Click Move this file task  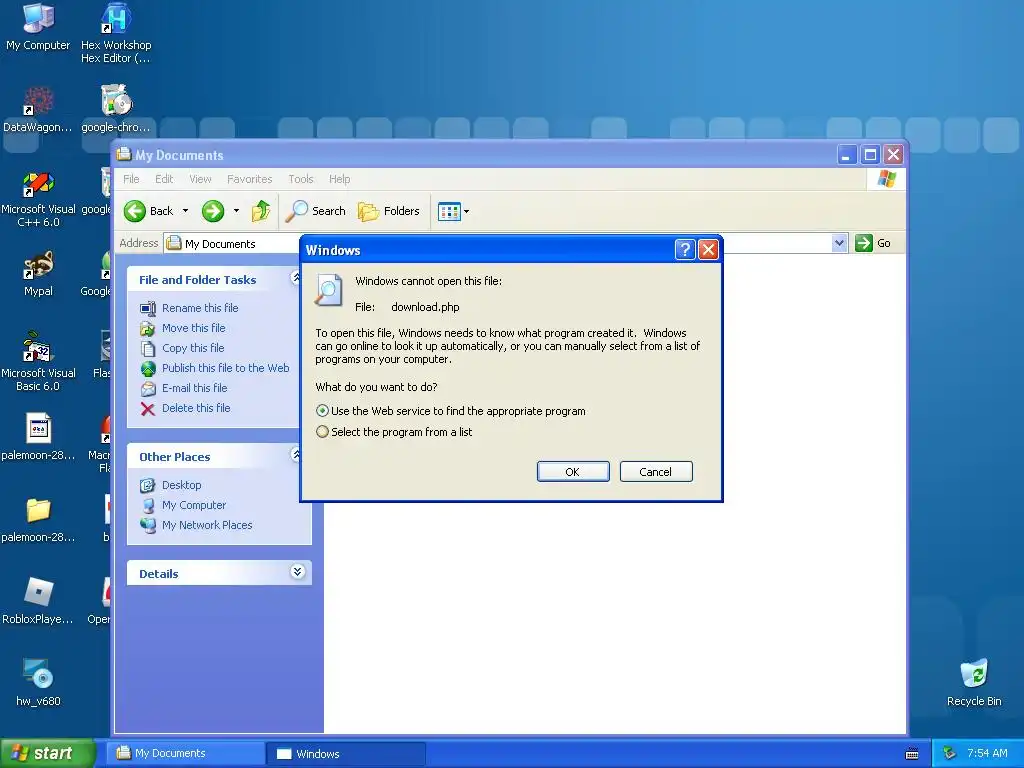pos(193,328)
